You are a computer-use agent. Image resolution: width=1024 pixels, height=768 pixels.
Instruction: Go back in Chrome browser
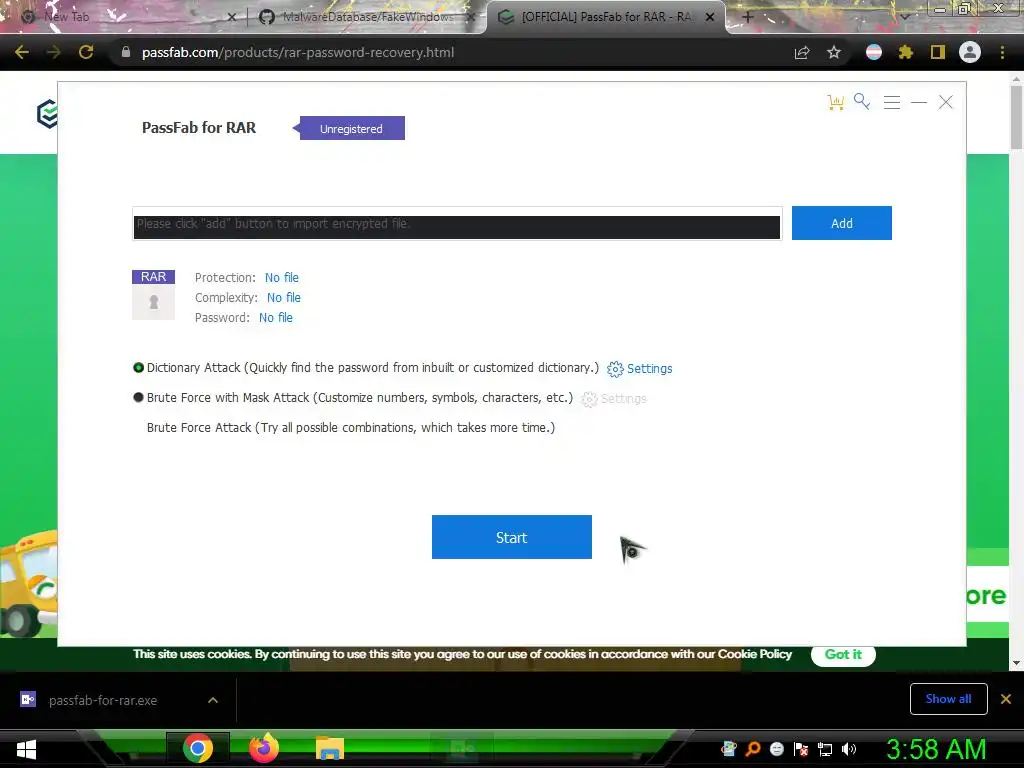[22, 52]
